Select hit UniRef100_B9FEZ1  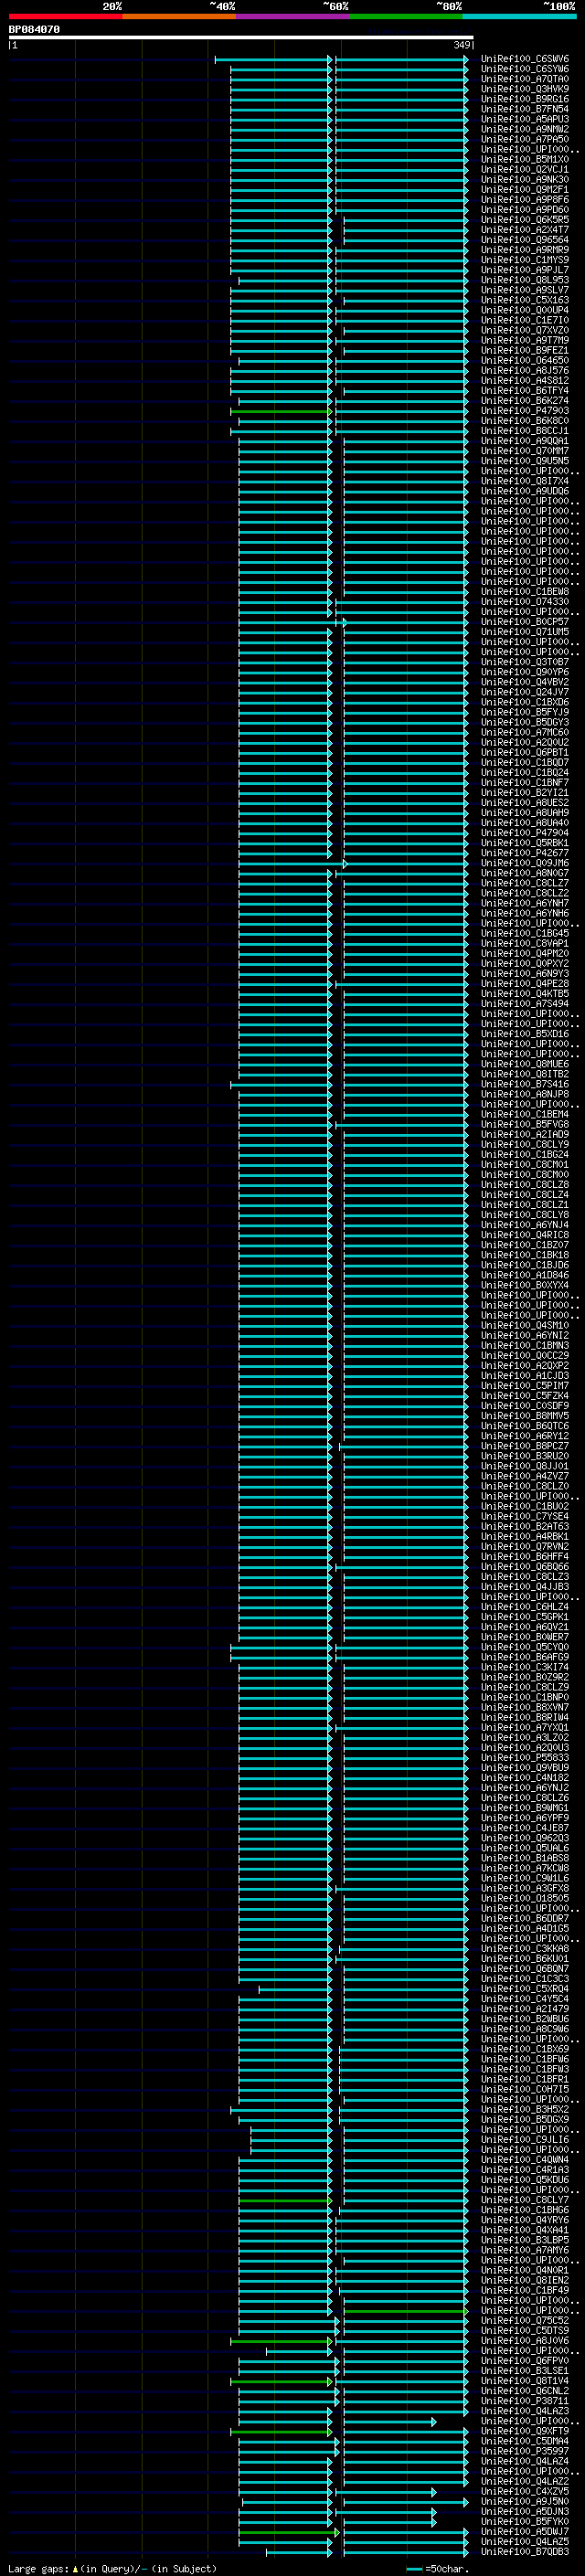coord(524,351)
